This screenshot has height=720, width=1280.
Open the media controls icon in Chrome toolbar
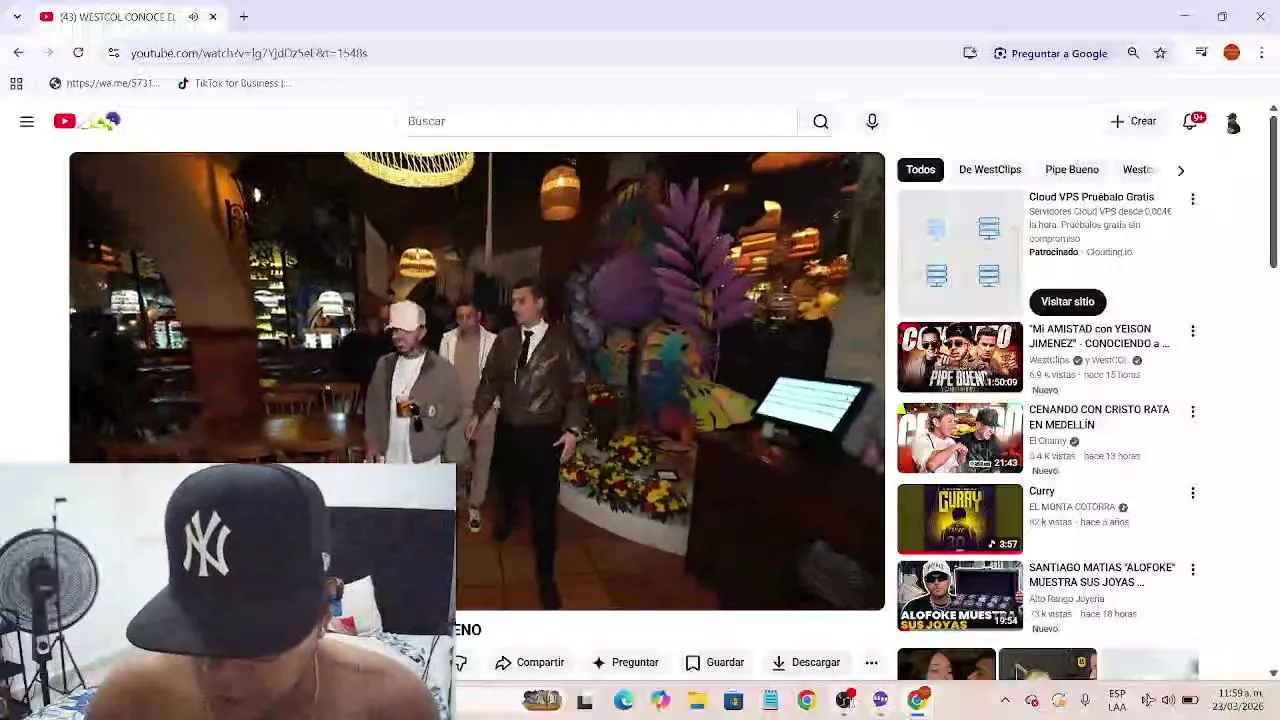click(1202, 53)
